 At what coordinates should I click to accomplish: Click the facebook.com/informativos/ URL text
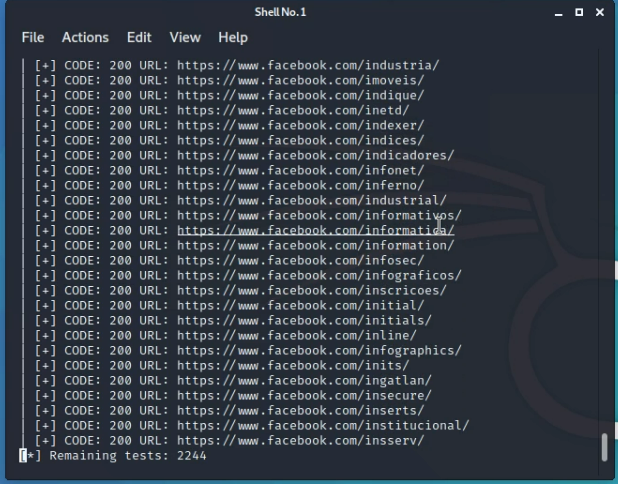point(319,215)
